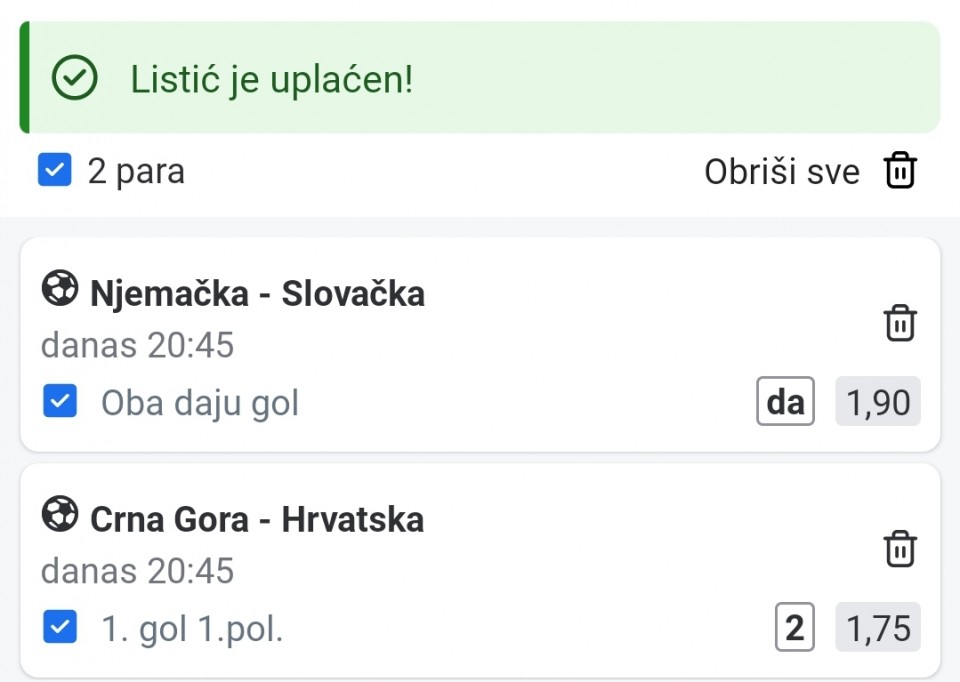Click the 2 para label text
Image resolution: width=960 pixels, height=682 pixels.
click(136, 171)
